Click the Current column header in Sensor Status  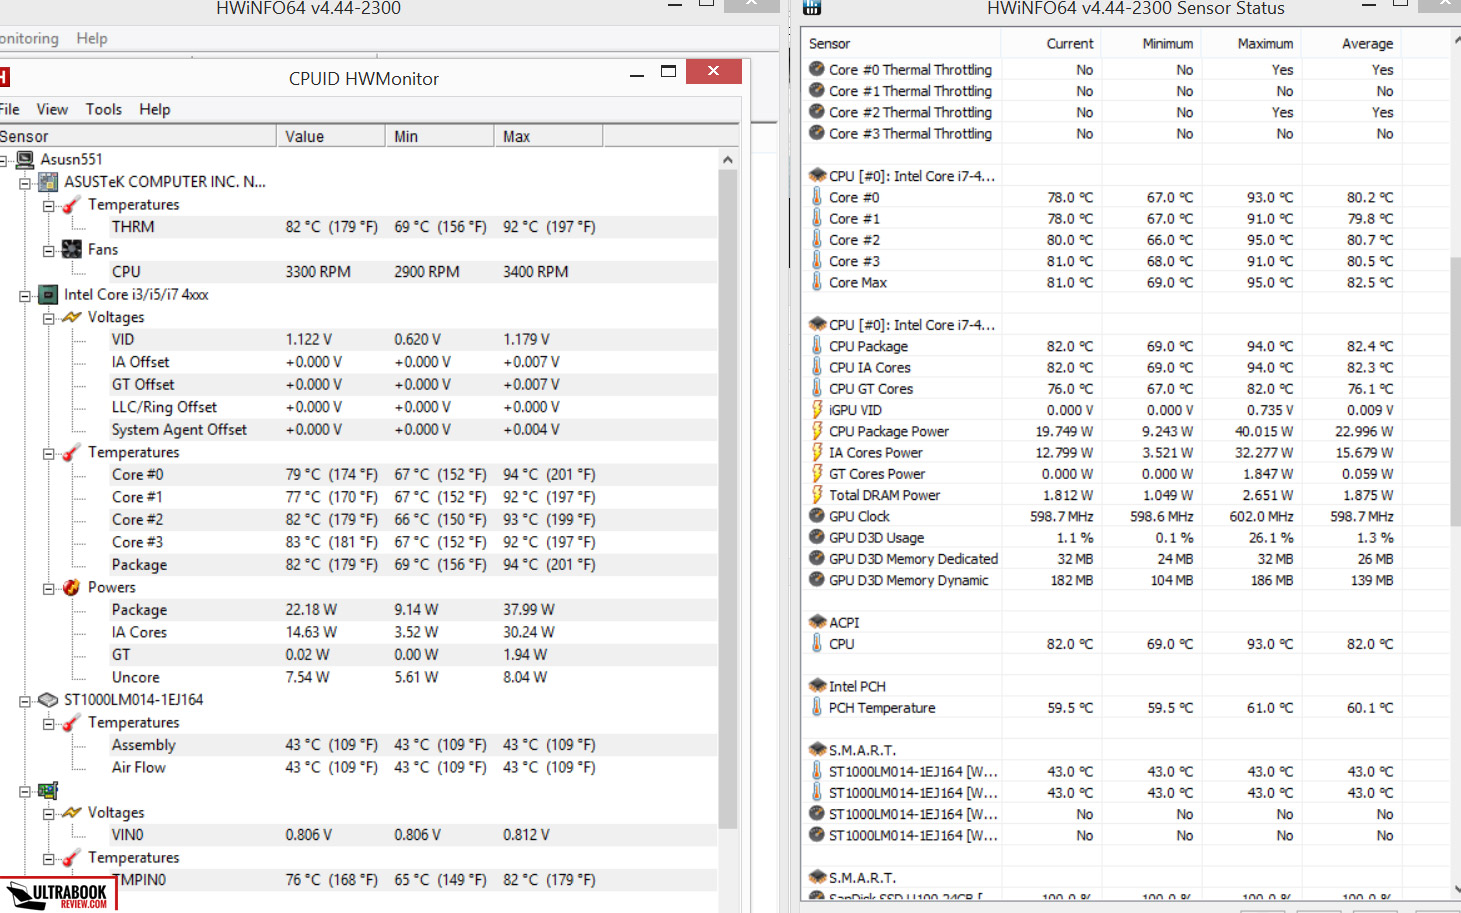tap(1051, 43)
